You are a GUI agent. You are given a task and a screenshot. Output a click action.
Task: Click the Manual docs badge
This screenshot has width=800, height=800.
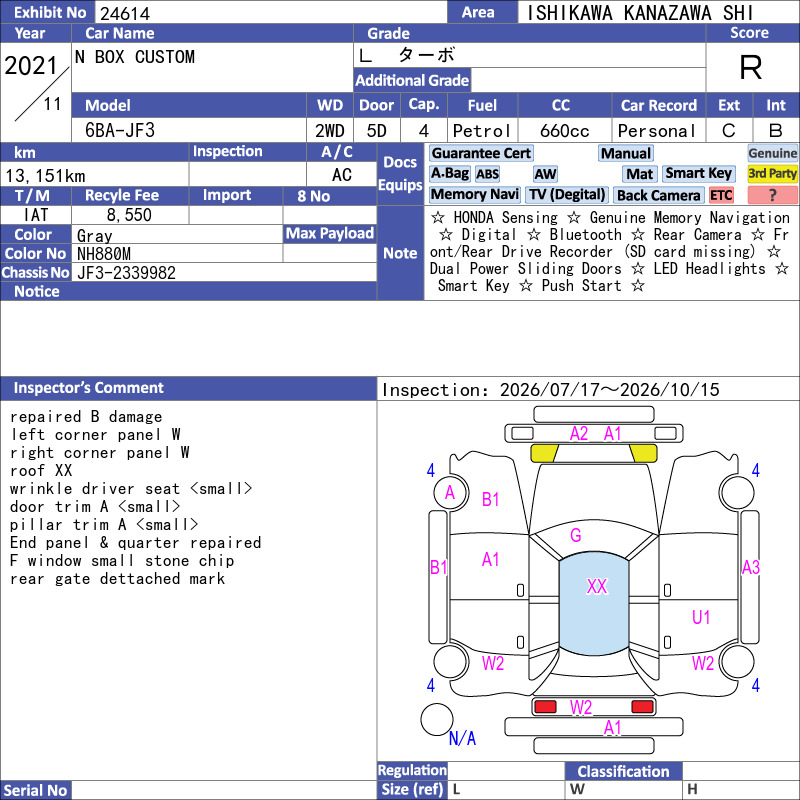click(x=626, y=153)
